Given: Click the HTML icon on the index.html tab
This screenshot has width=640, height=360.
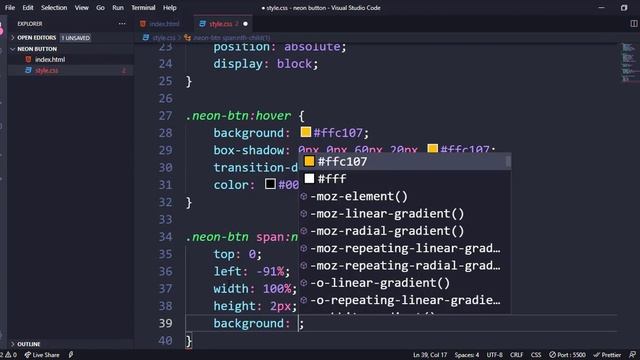Looking at the screenshot, I should 143,24.
